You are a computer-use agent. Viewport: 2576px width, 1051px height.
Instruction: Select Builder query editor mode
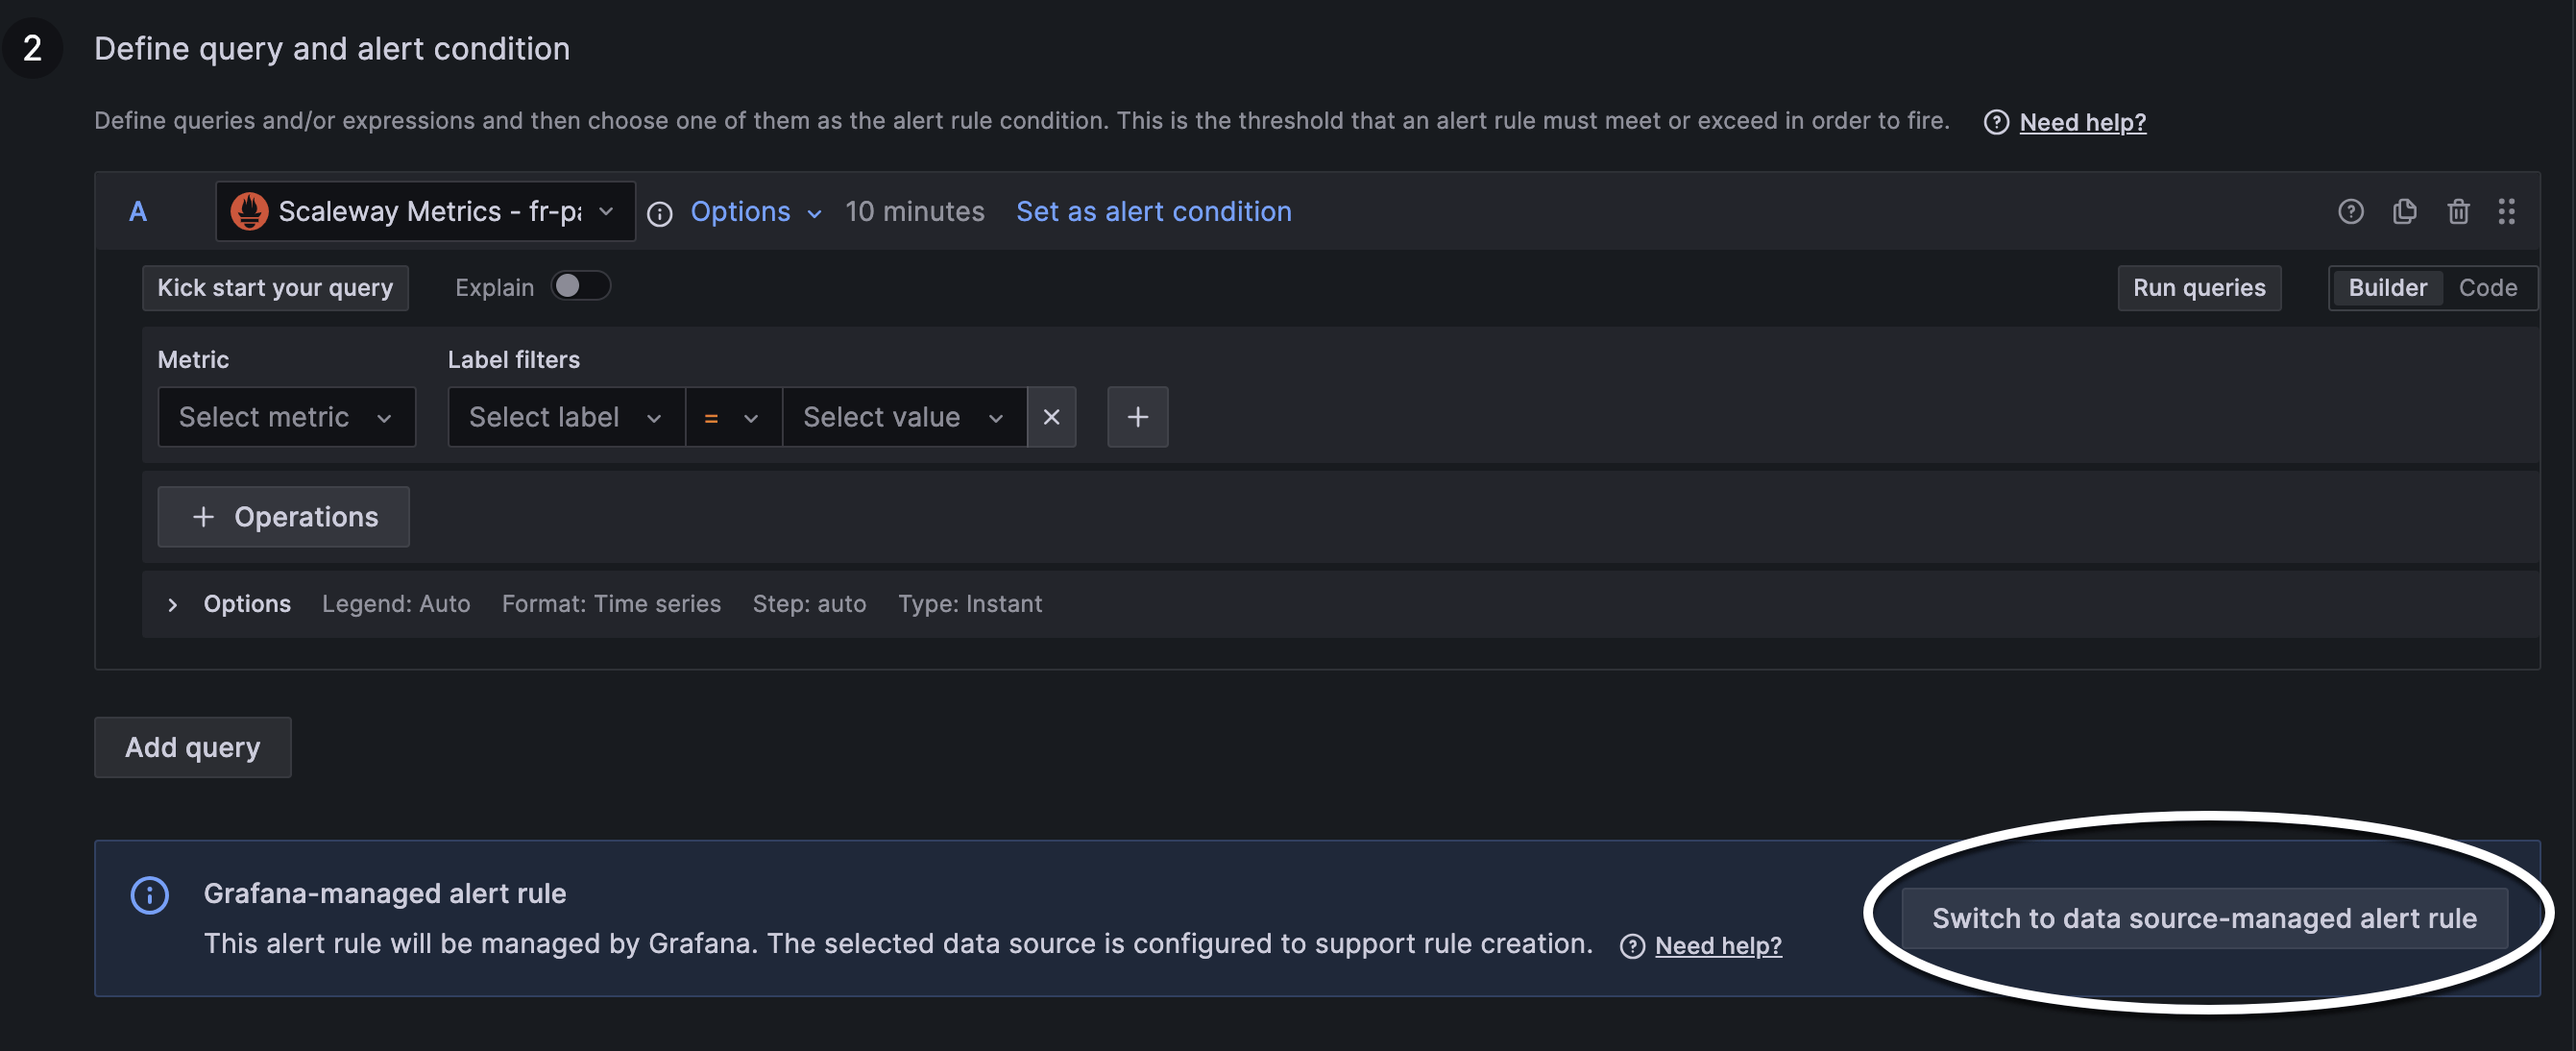point(2387,288)
